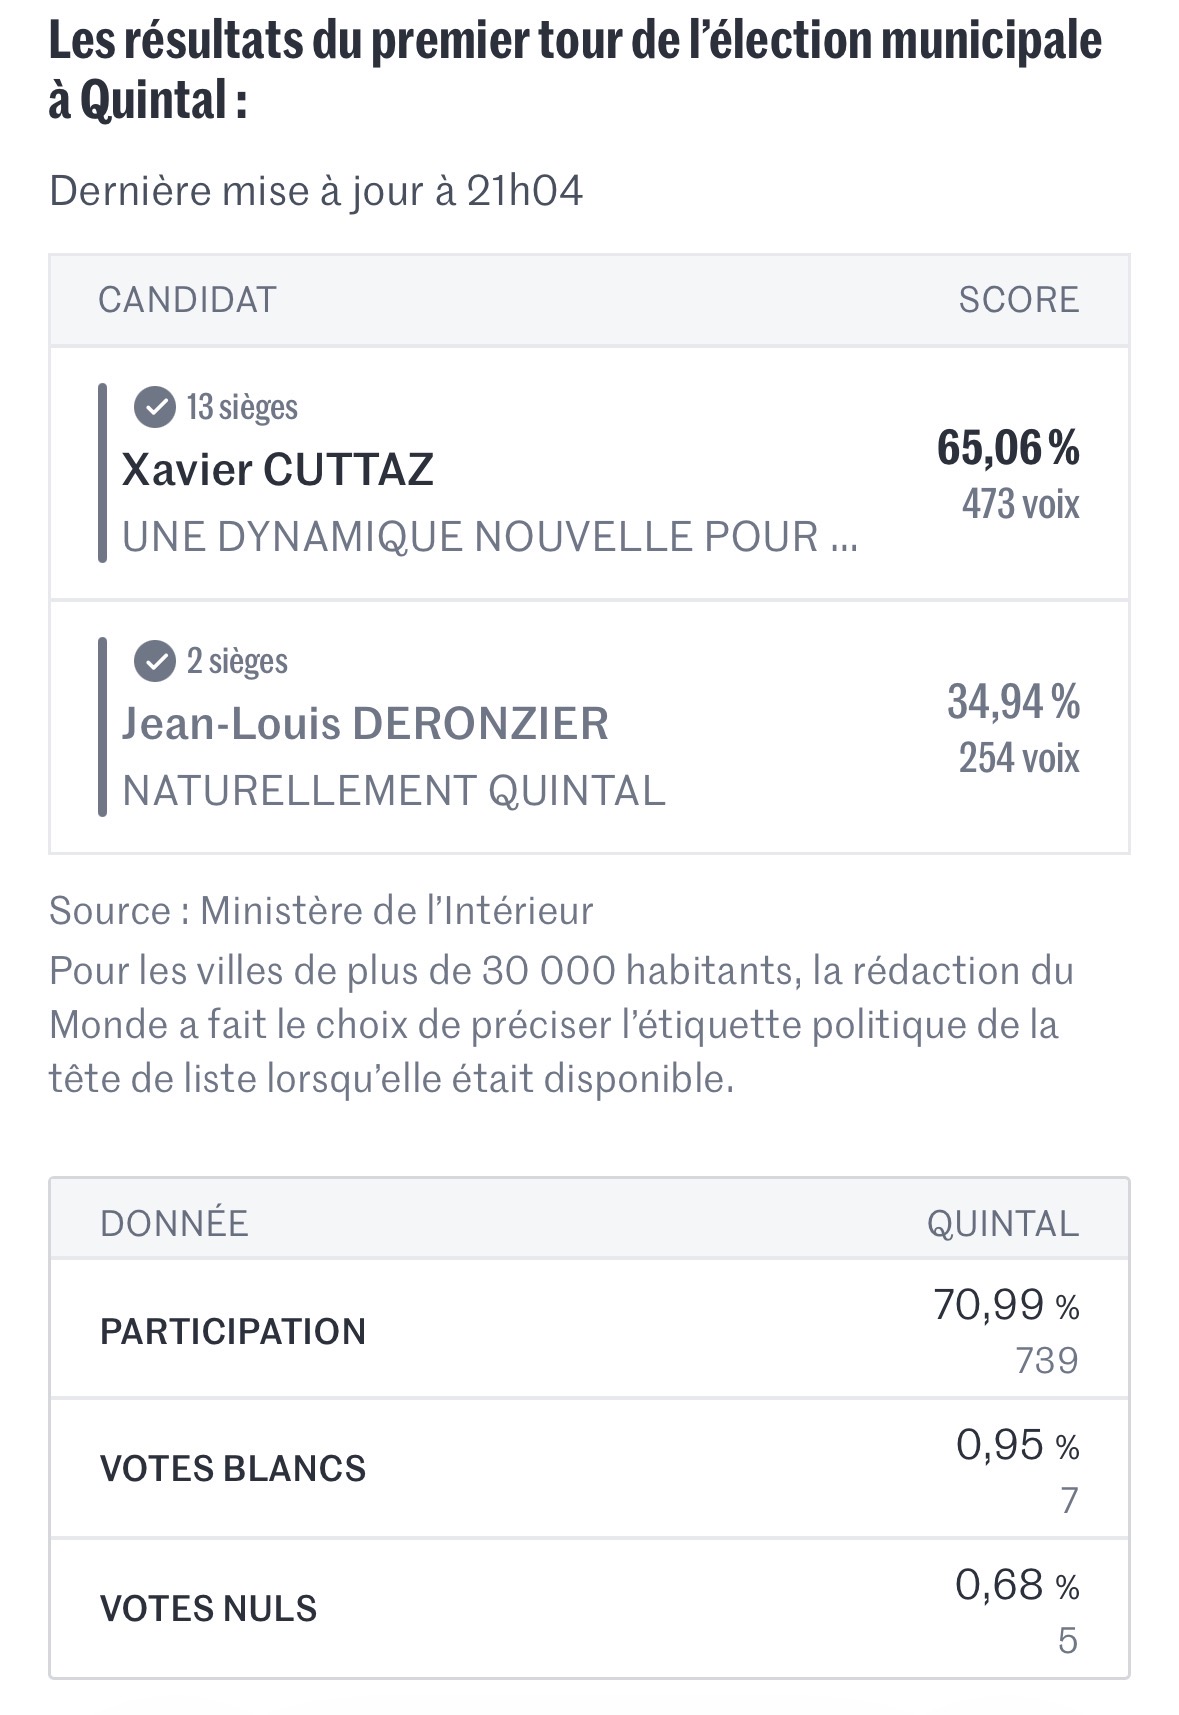Select the PARTICIPATION row label
1179x1715 pixels.
233,1332
